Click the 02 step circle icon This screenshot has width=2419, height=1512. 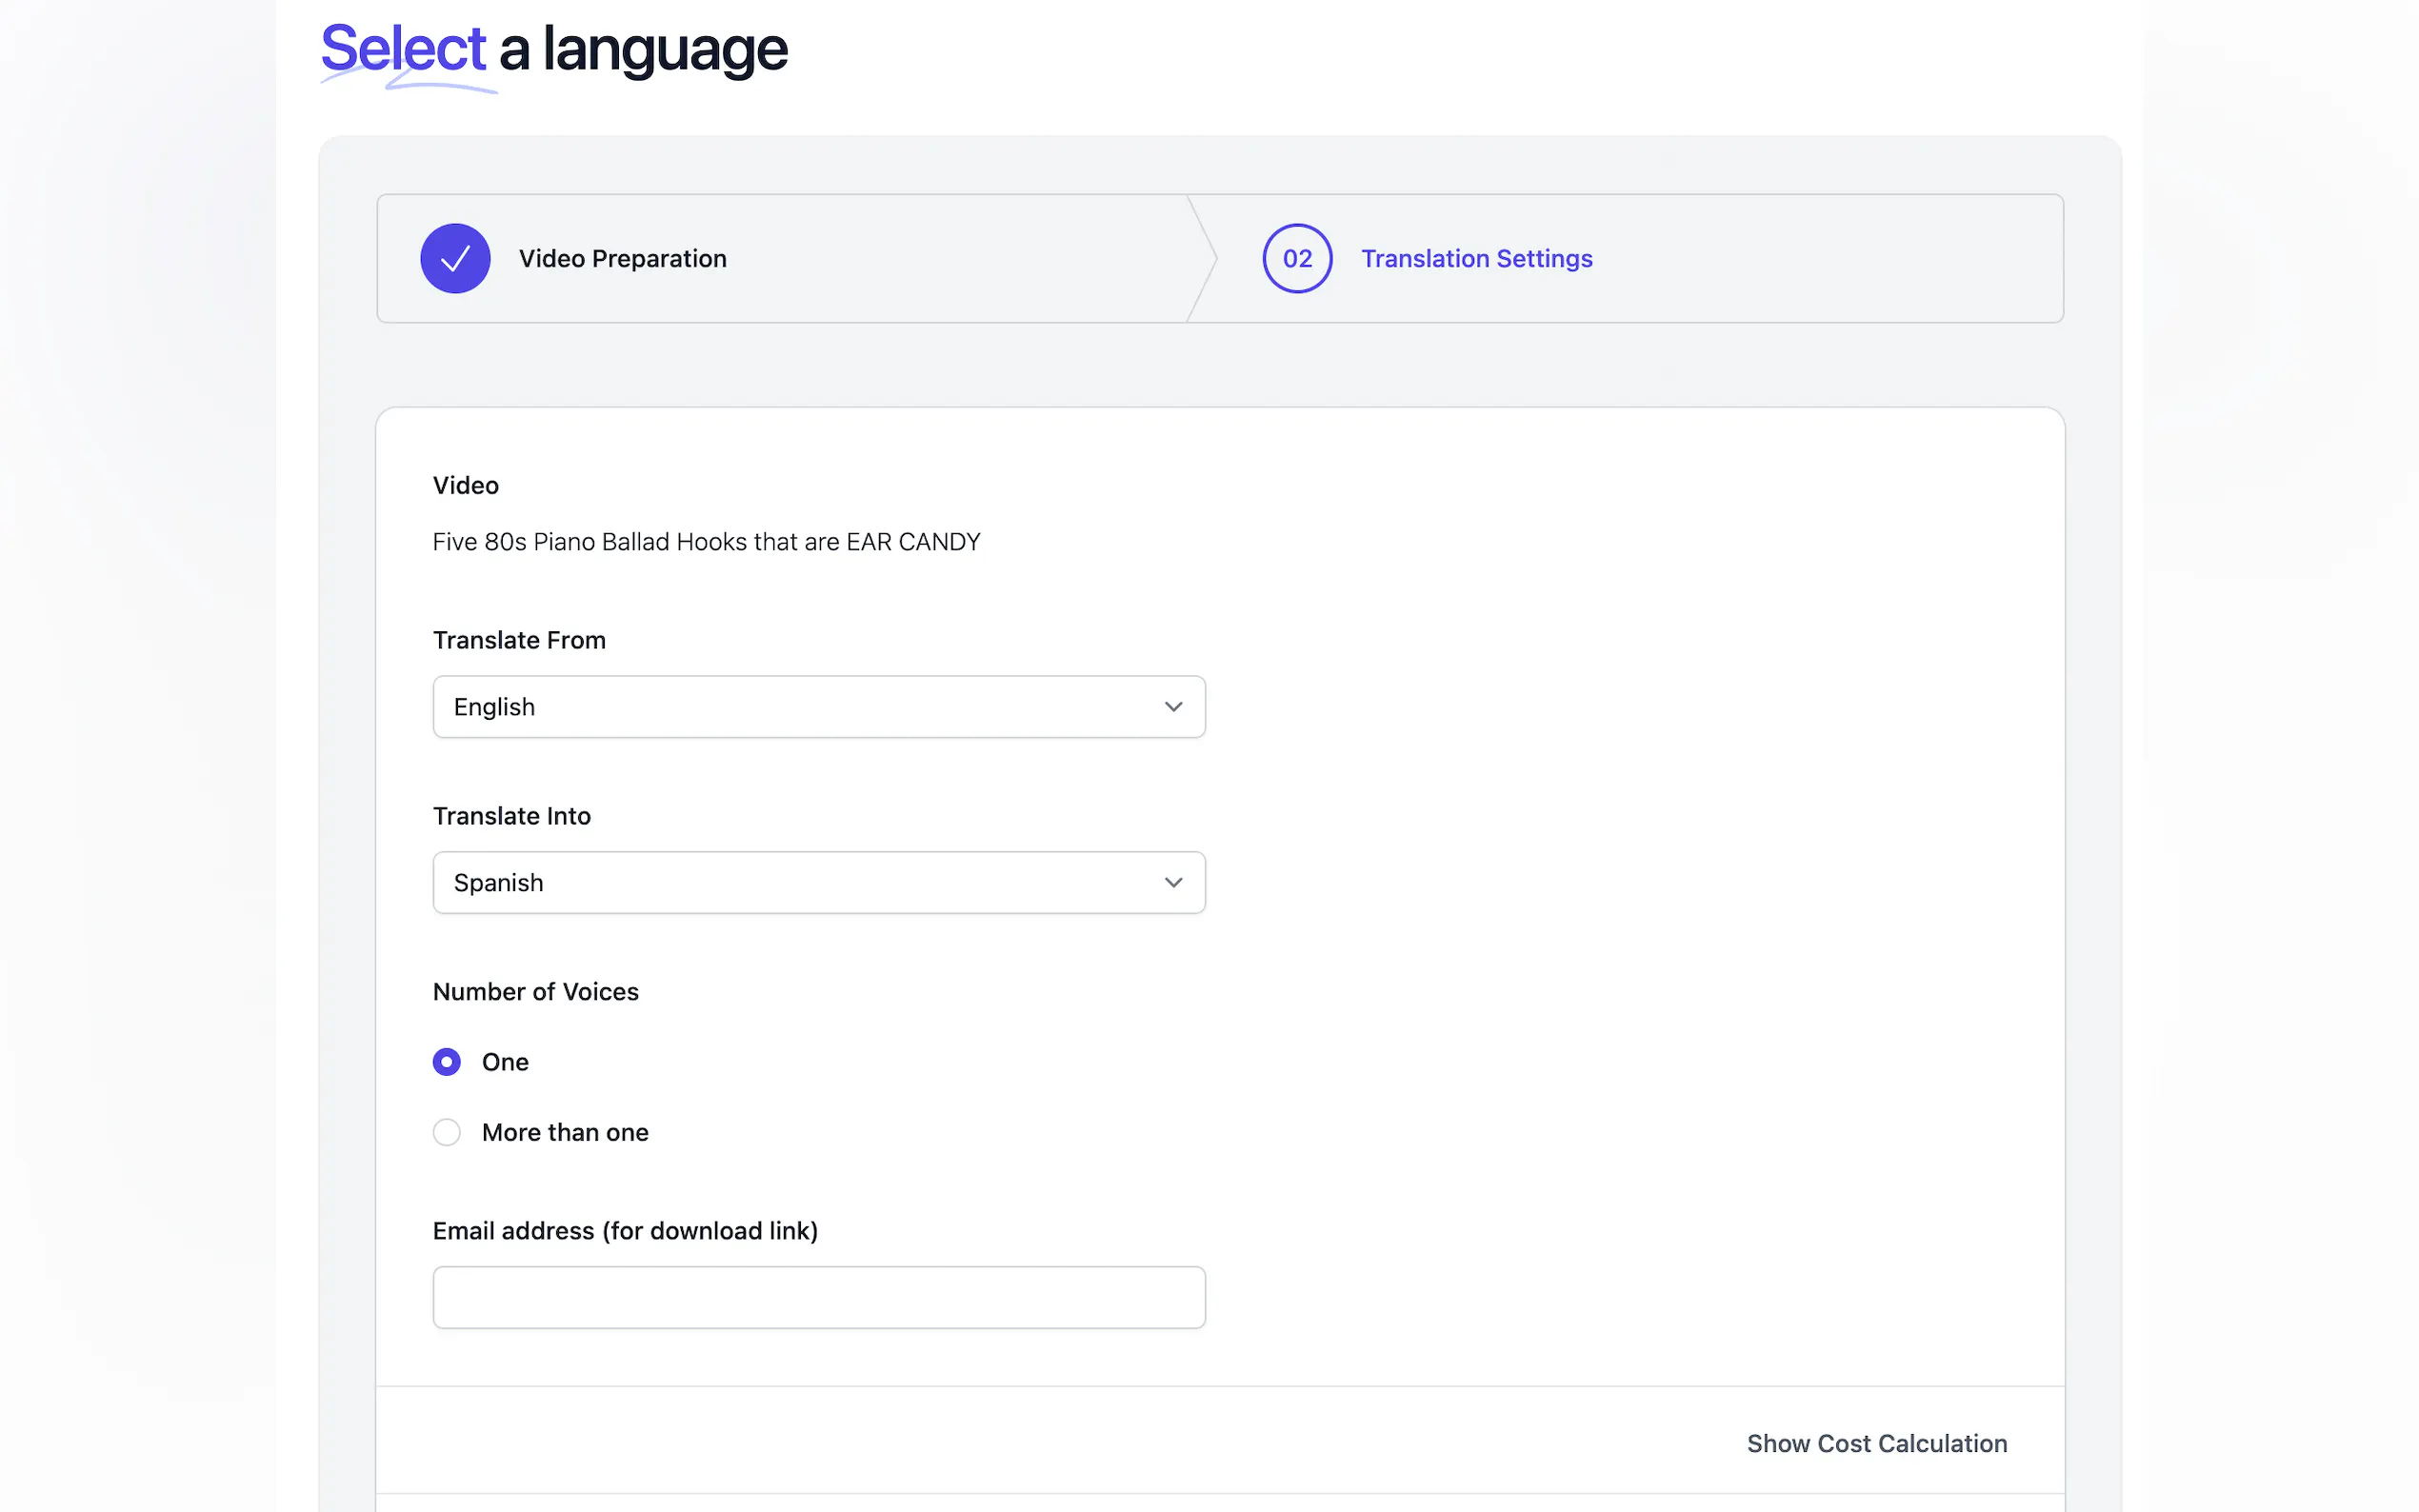[x=1297, y=258]
